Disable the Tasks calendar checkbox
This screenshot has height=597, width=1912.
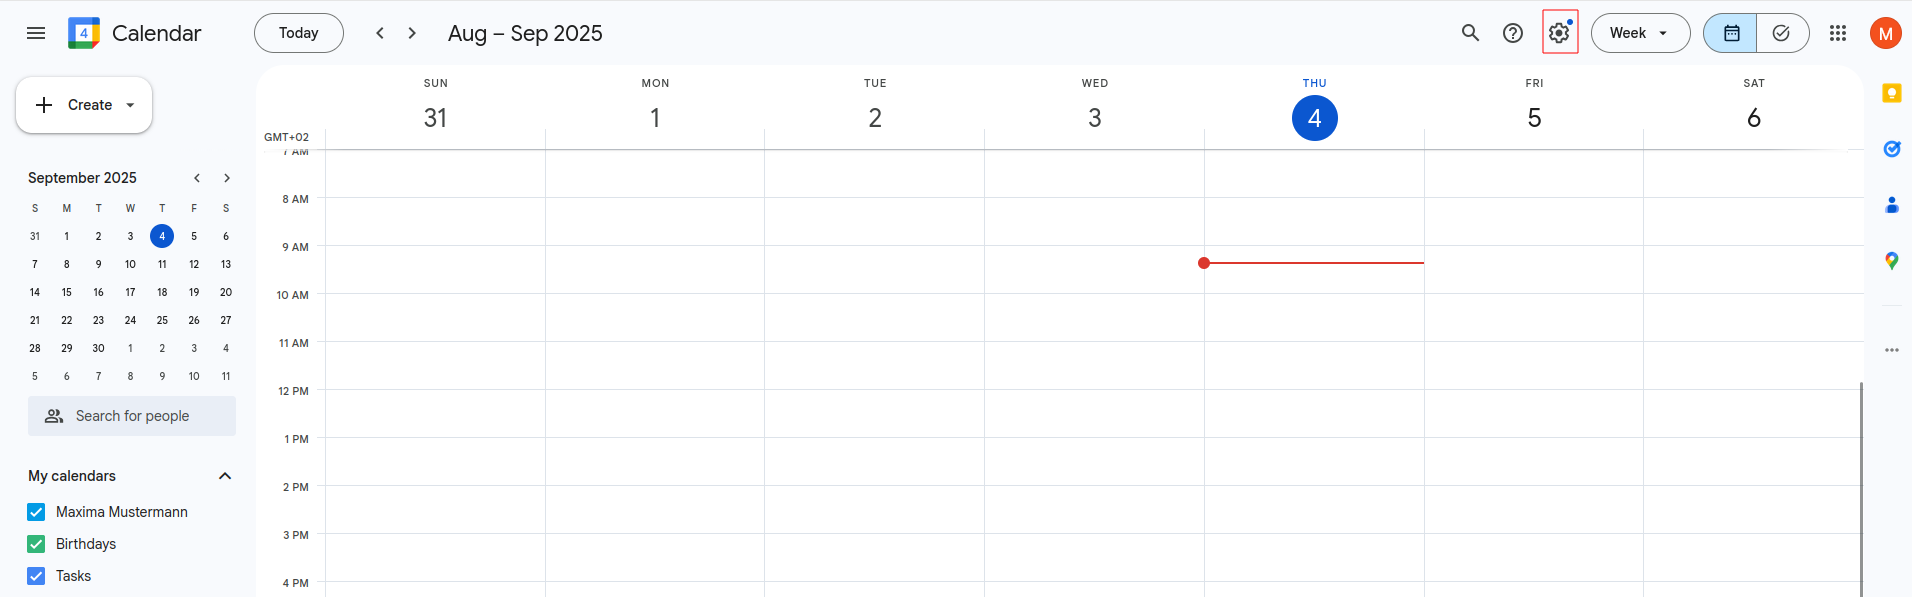click(35, 576)
